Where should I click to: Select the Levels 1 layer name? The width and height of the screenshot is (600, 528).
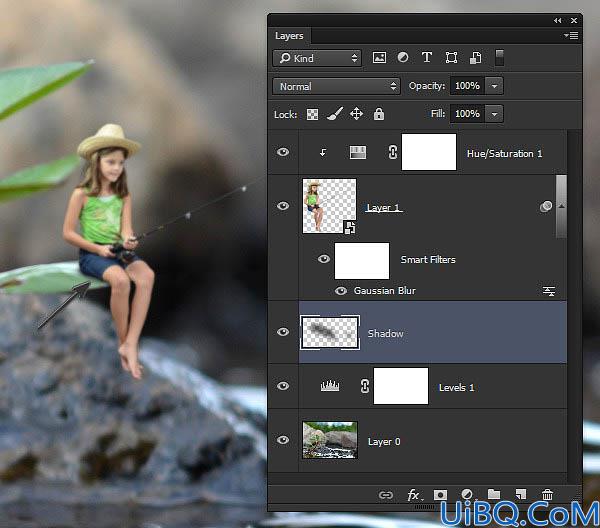pos(456,388)
